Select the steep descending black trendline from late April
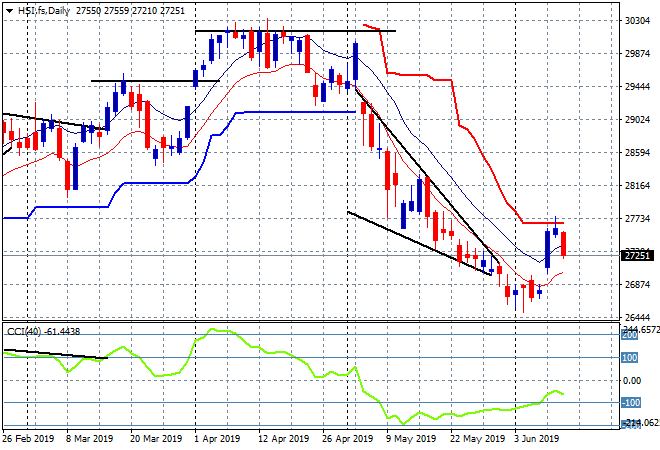The height and width of the screenshot is (450, 660). click(x=427, y=176)
